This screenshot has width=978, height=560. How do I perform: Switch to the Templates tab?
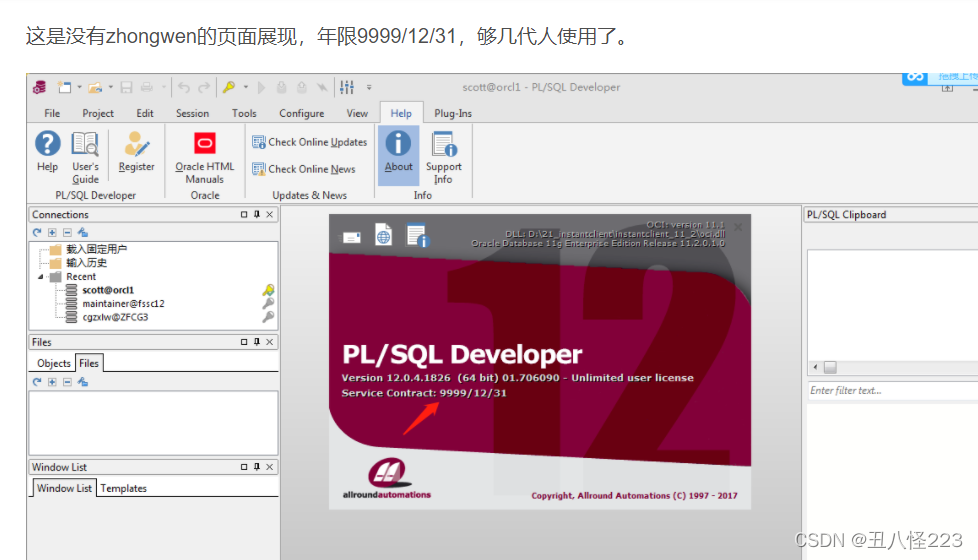(123, 488)
